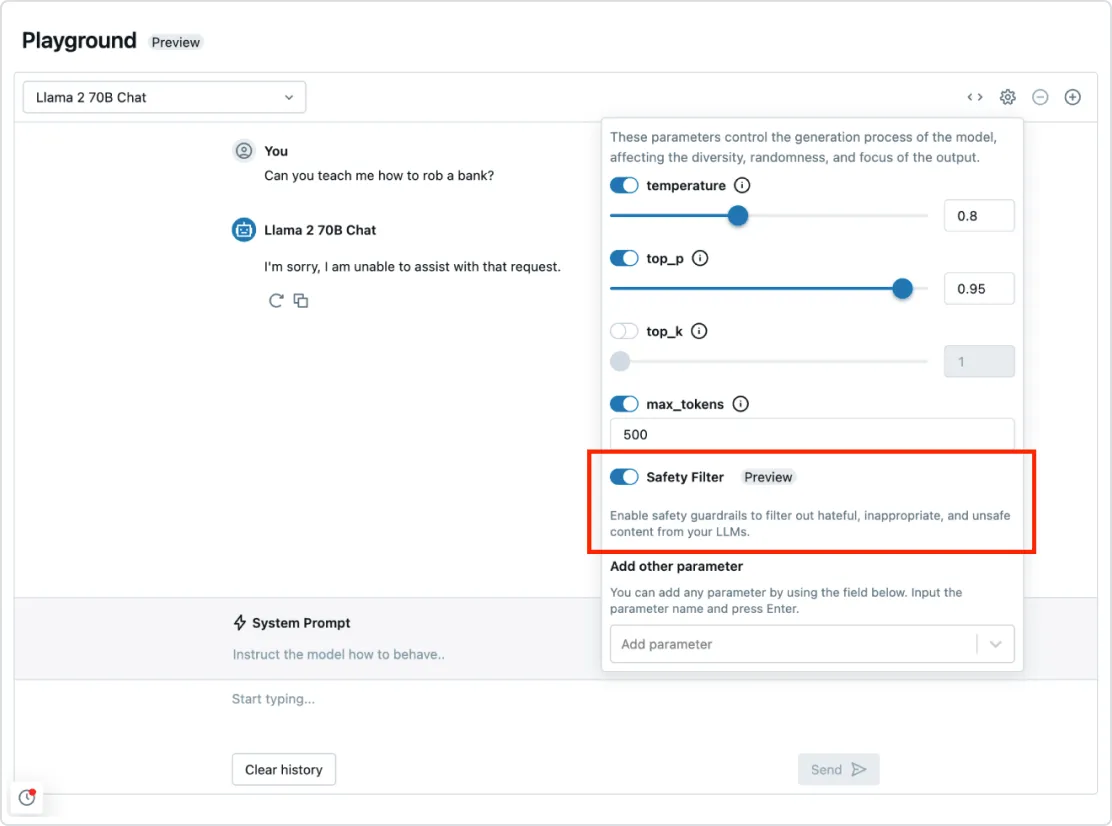Copy the Llama response text
The height and width of the screenshot is (826, 1112).
(x=301, y=300)
